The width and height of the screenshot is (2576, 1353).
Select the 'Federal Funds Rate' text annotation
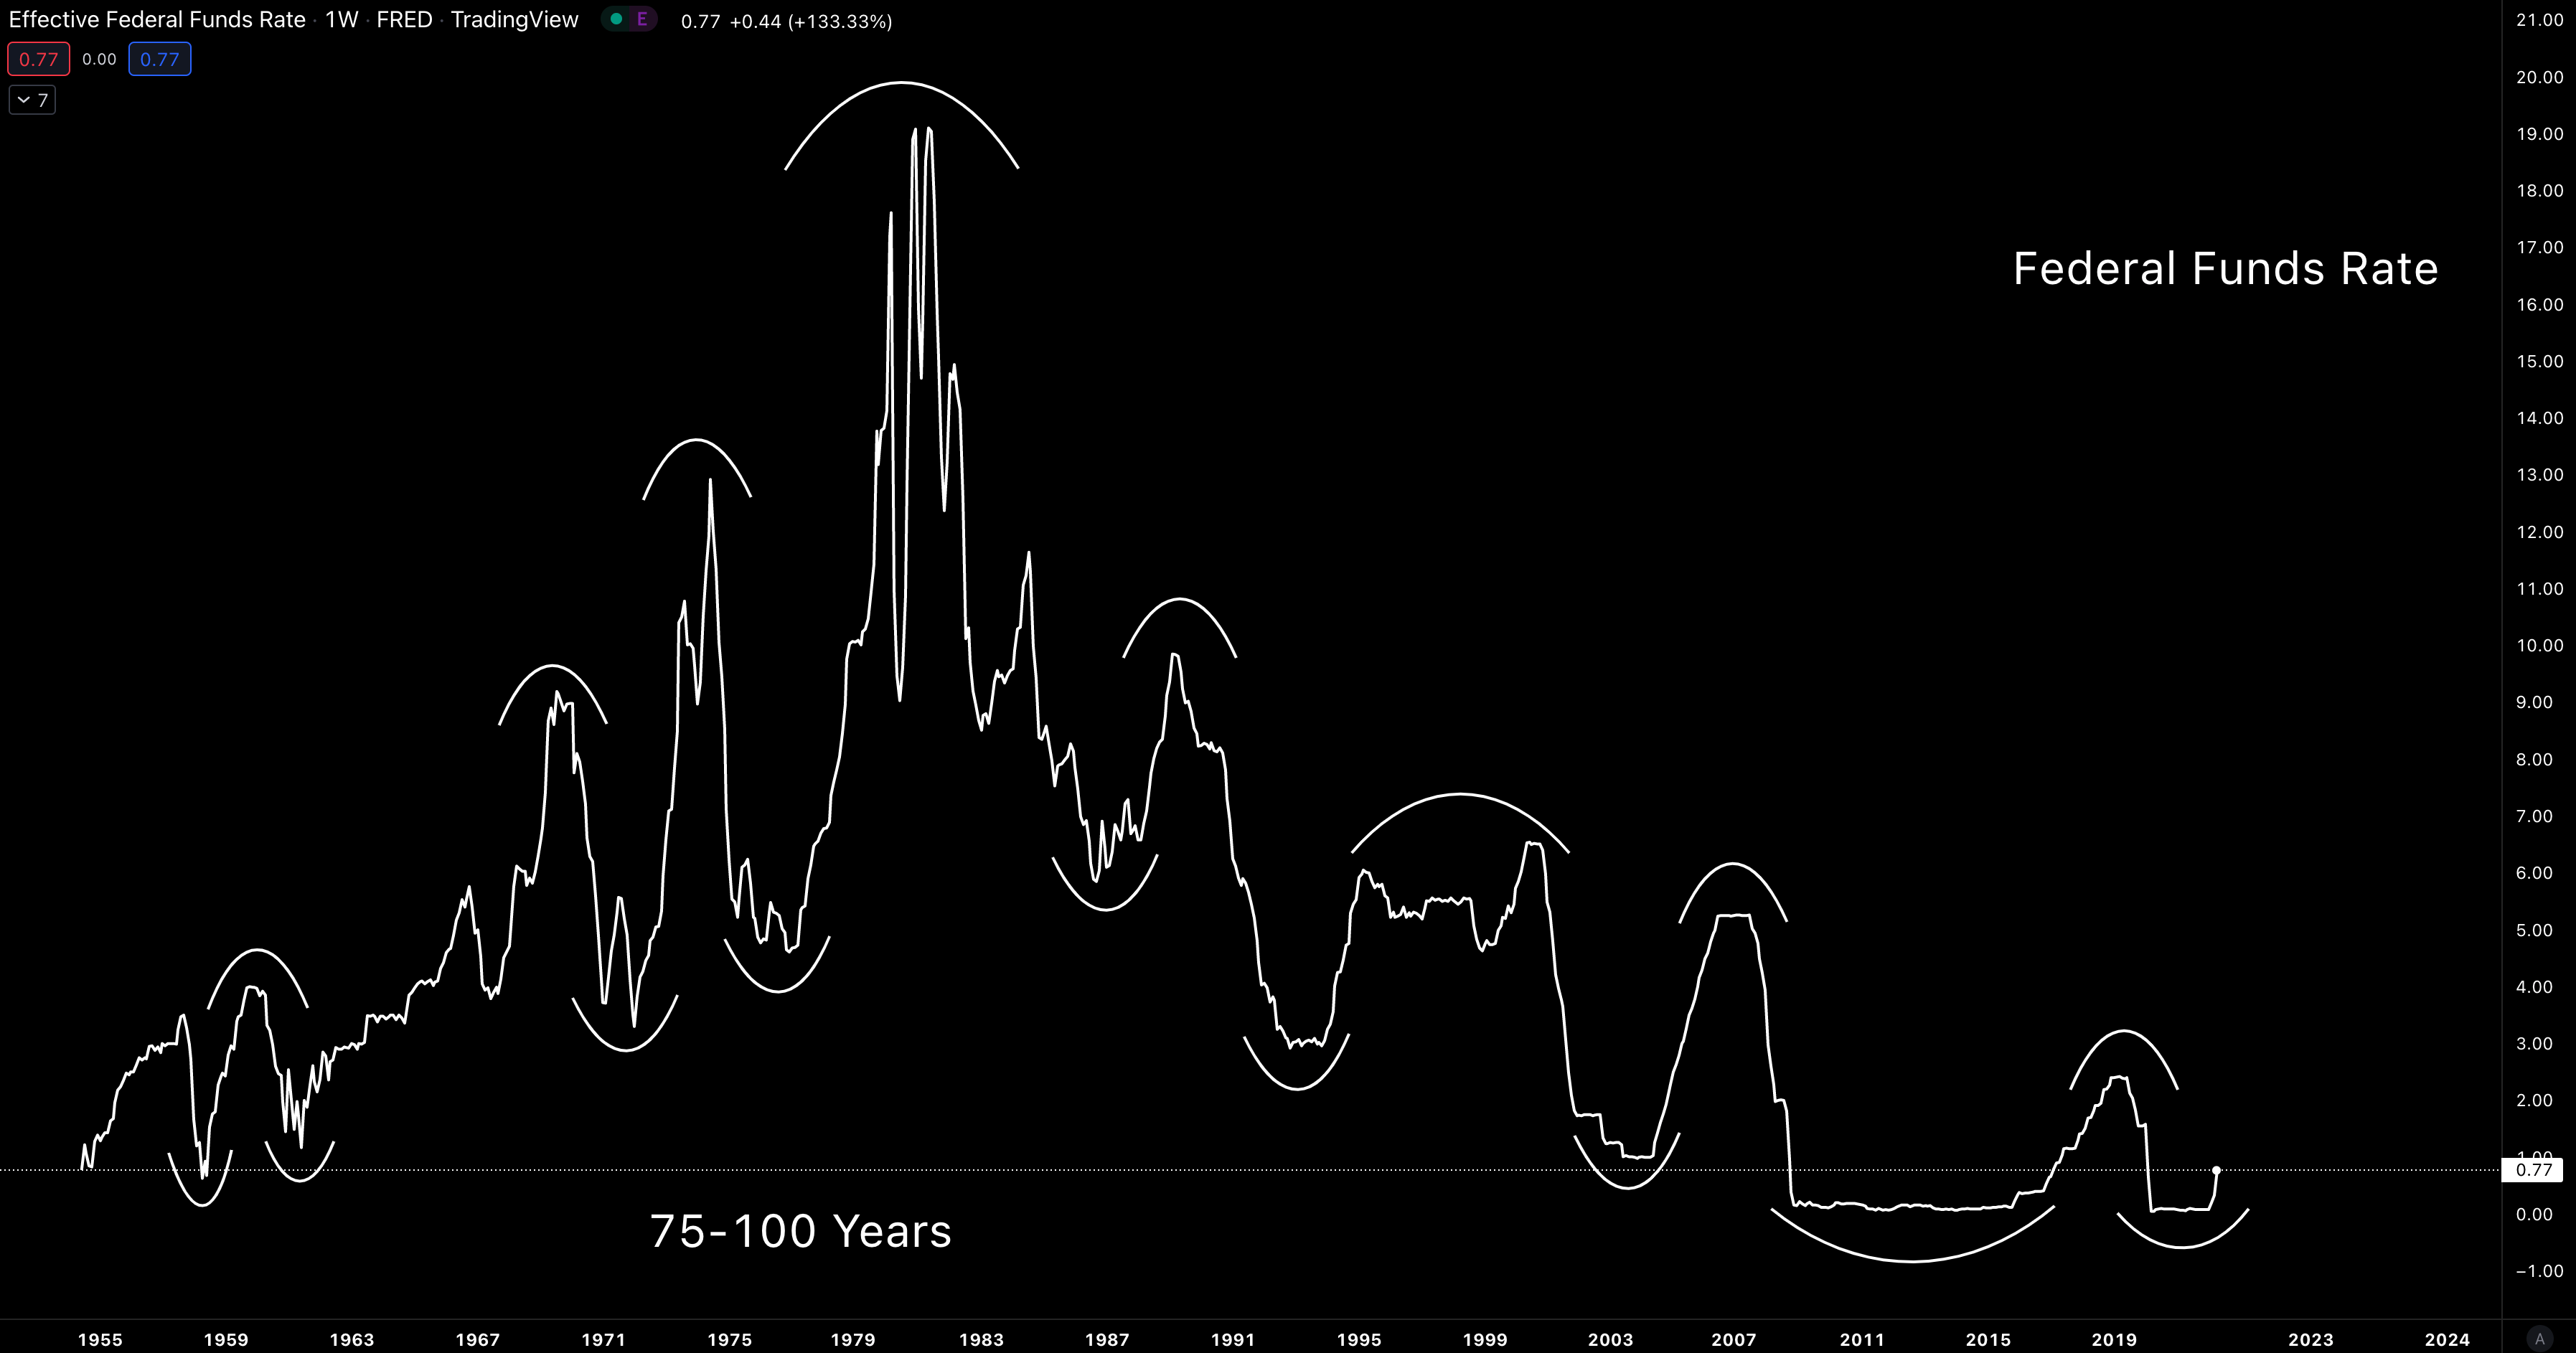click(2225, 269)
